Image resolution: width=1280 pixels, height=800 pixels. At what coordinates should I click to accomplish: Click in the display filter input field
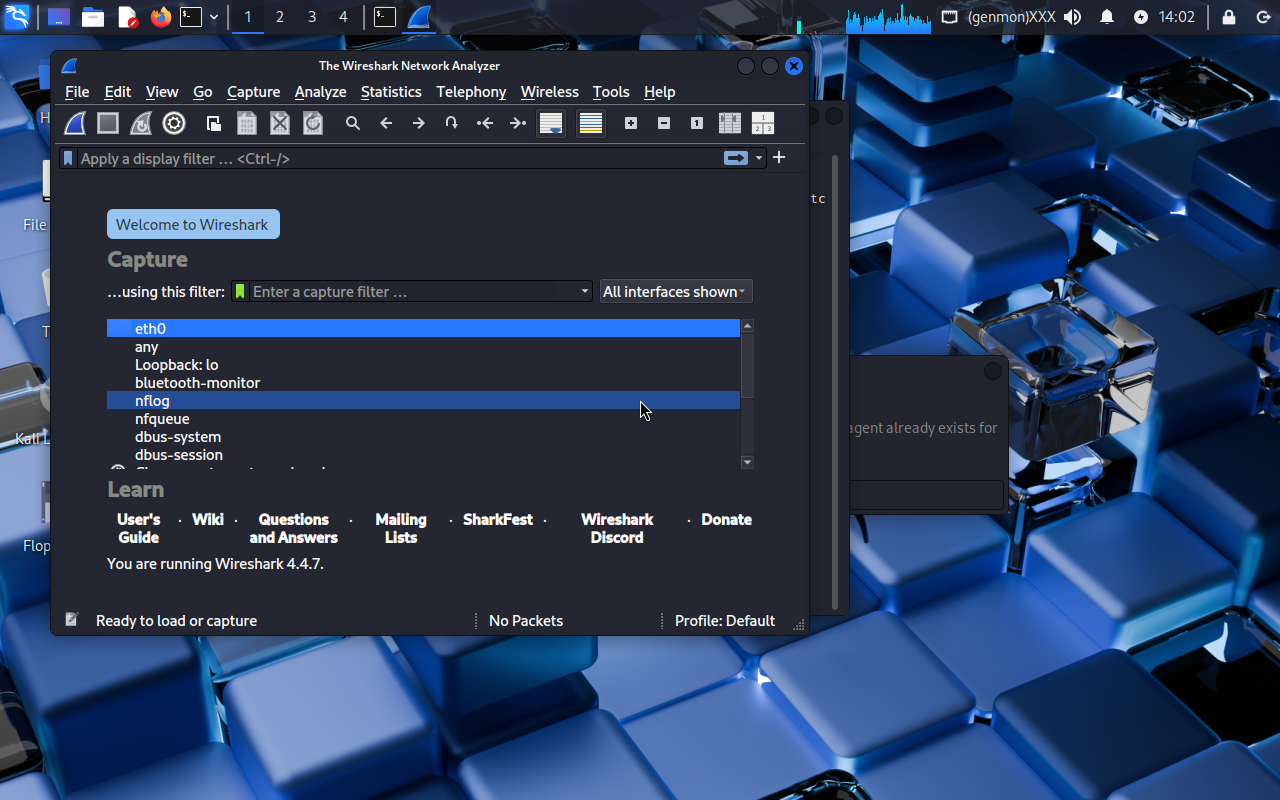coord(400,158)
